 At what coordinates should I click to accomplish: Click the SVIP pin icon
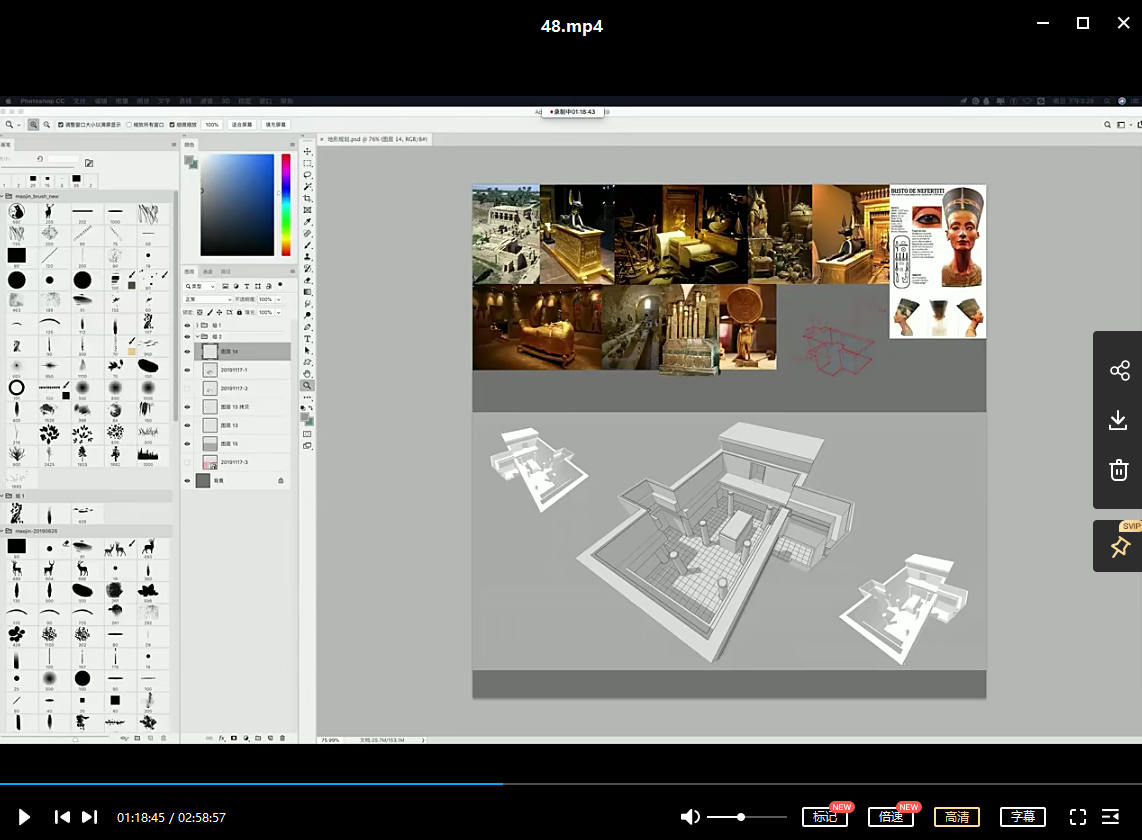pyautogui.click(x=1119, y=547)
